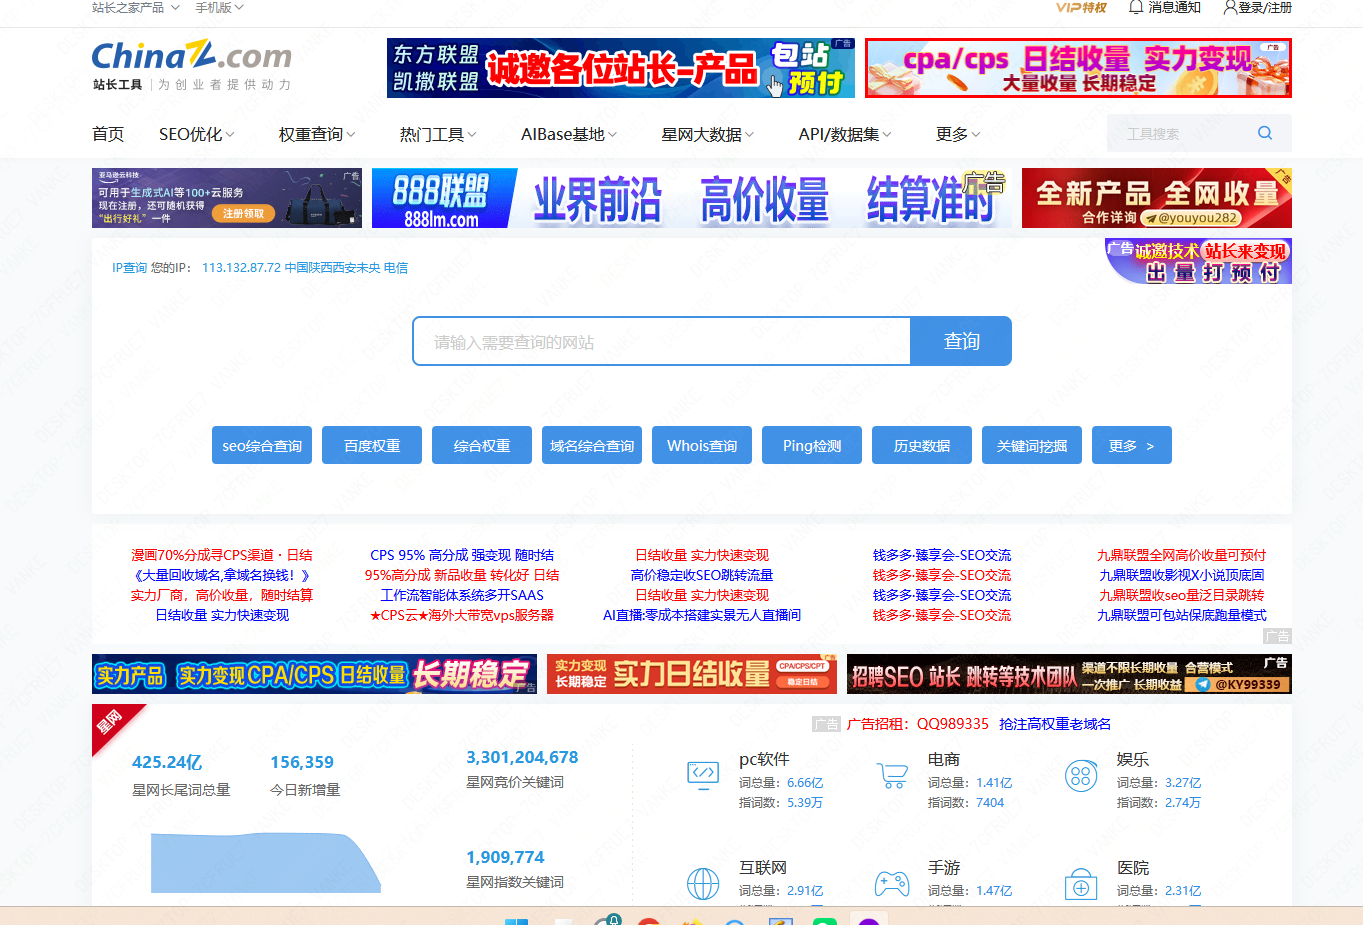Click the notification bell icon

[1135, 8]
